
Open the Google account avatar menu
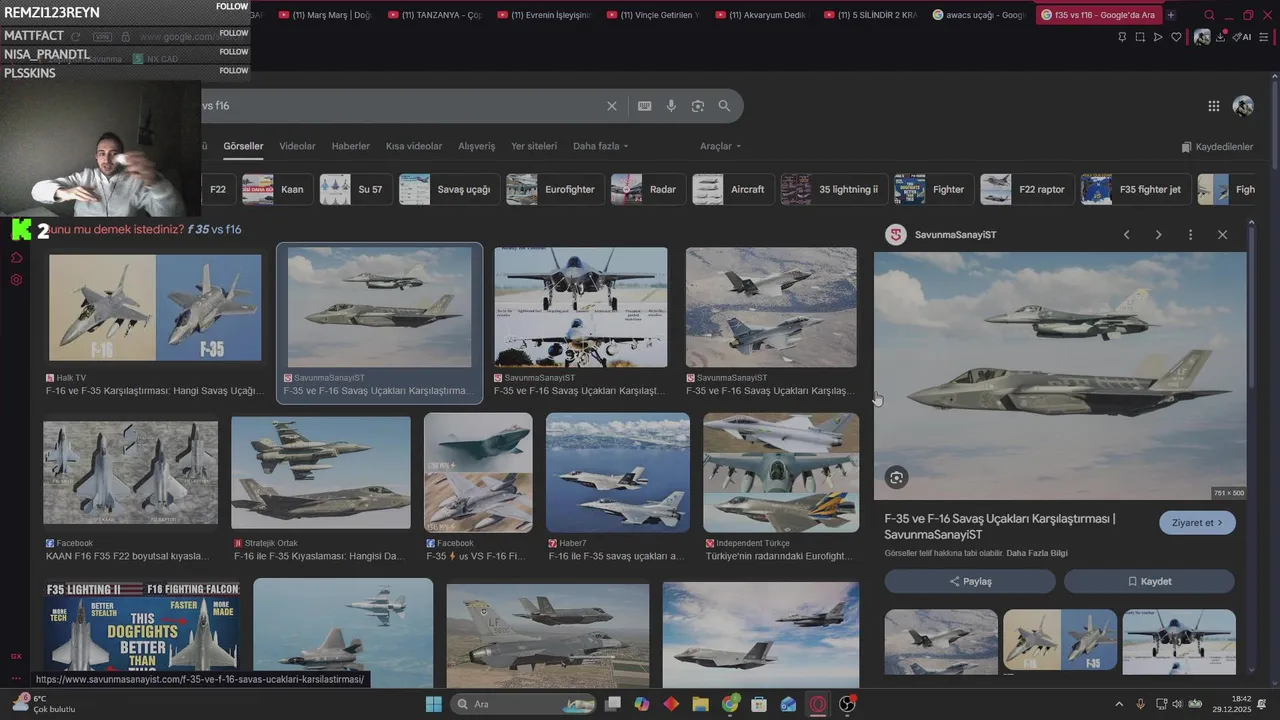1243,106
